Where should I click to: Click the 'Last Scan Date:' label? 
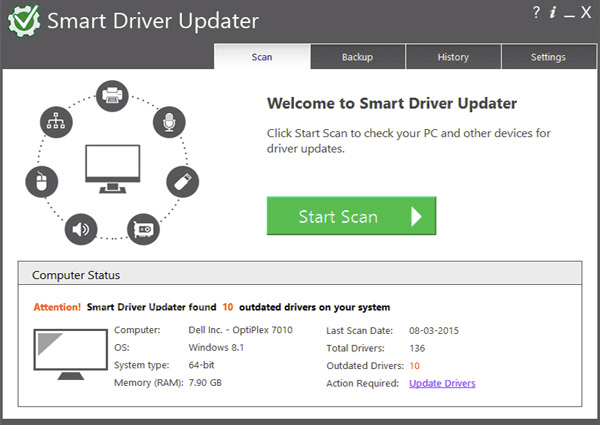pyautogui.click(x=359, y=331)
